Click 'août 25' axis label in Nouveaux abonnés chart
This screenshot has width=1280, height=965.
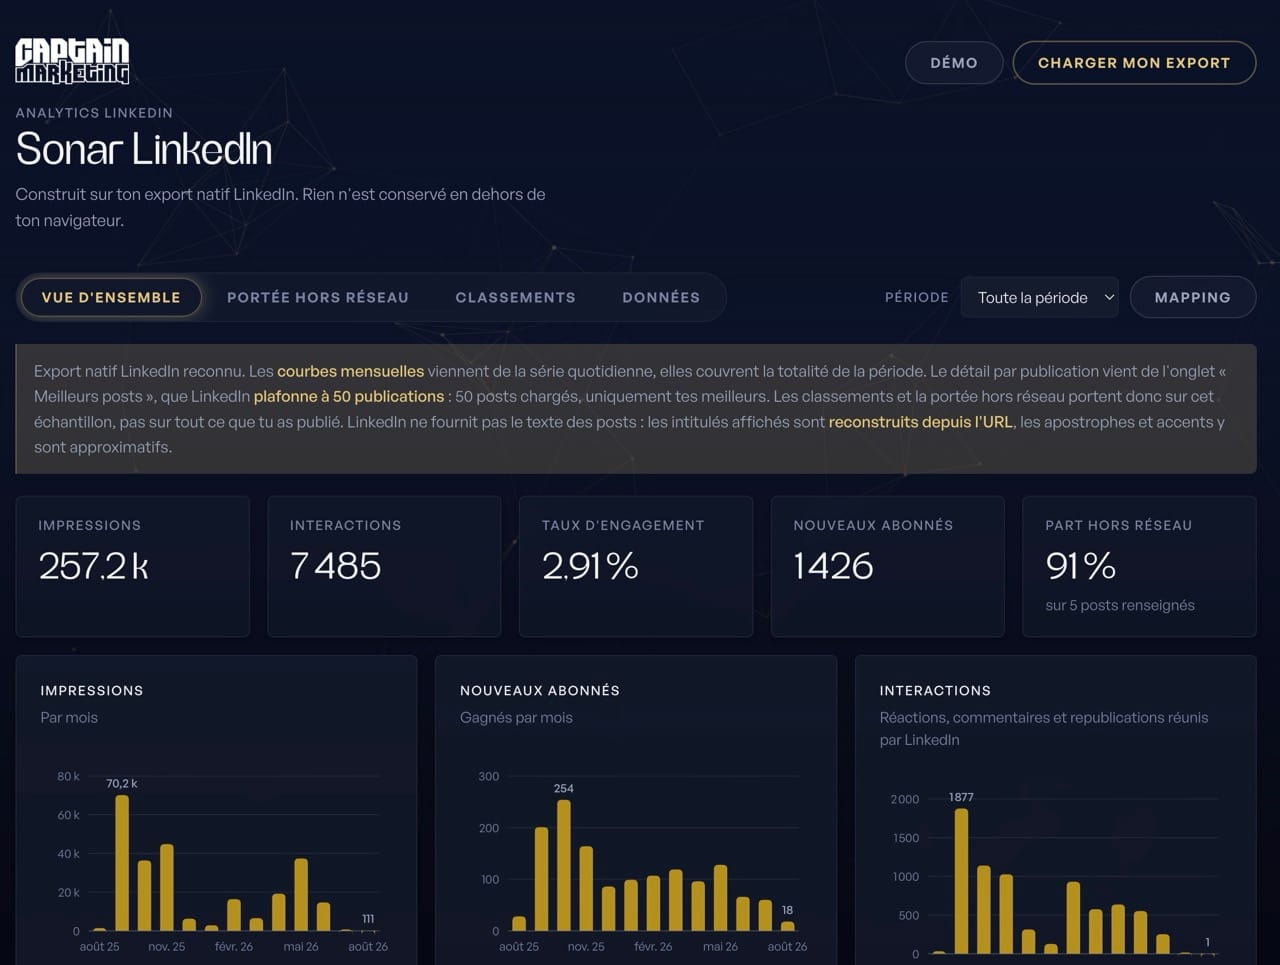tap(519, 946)
